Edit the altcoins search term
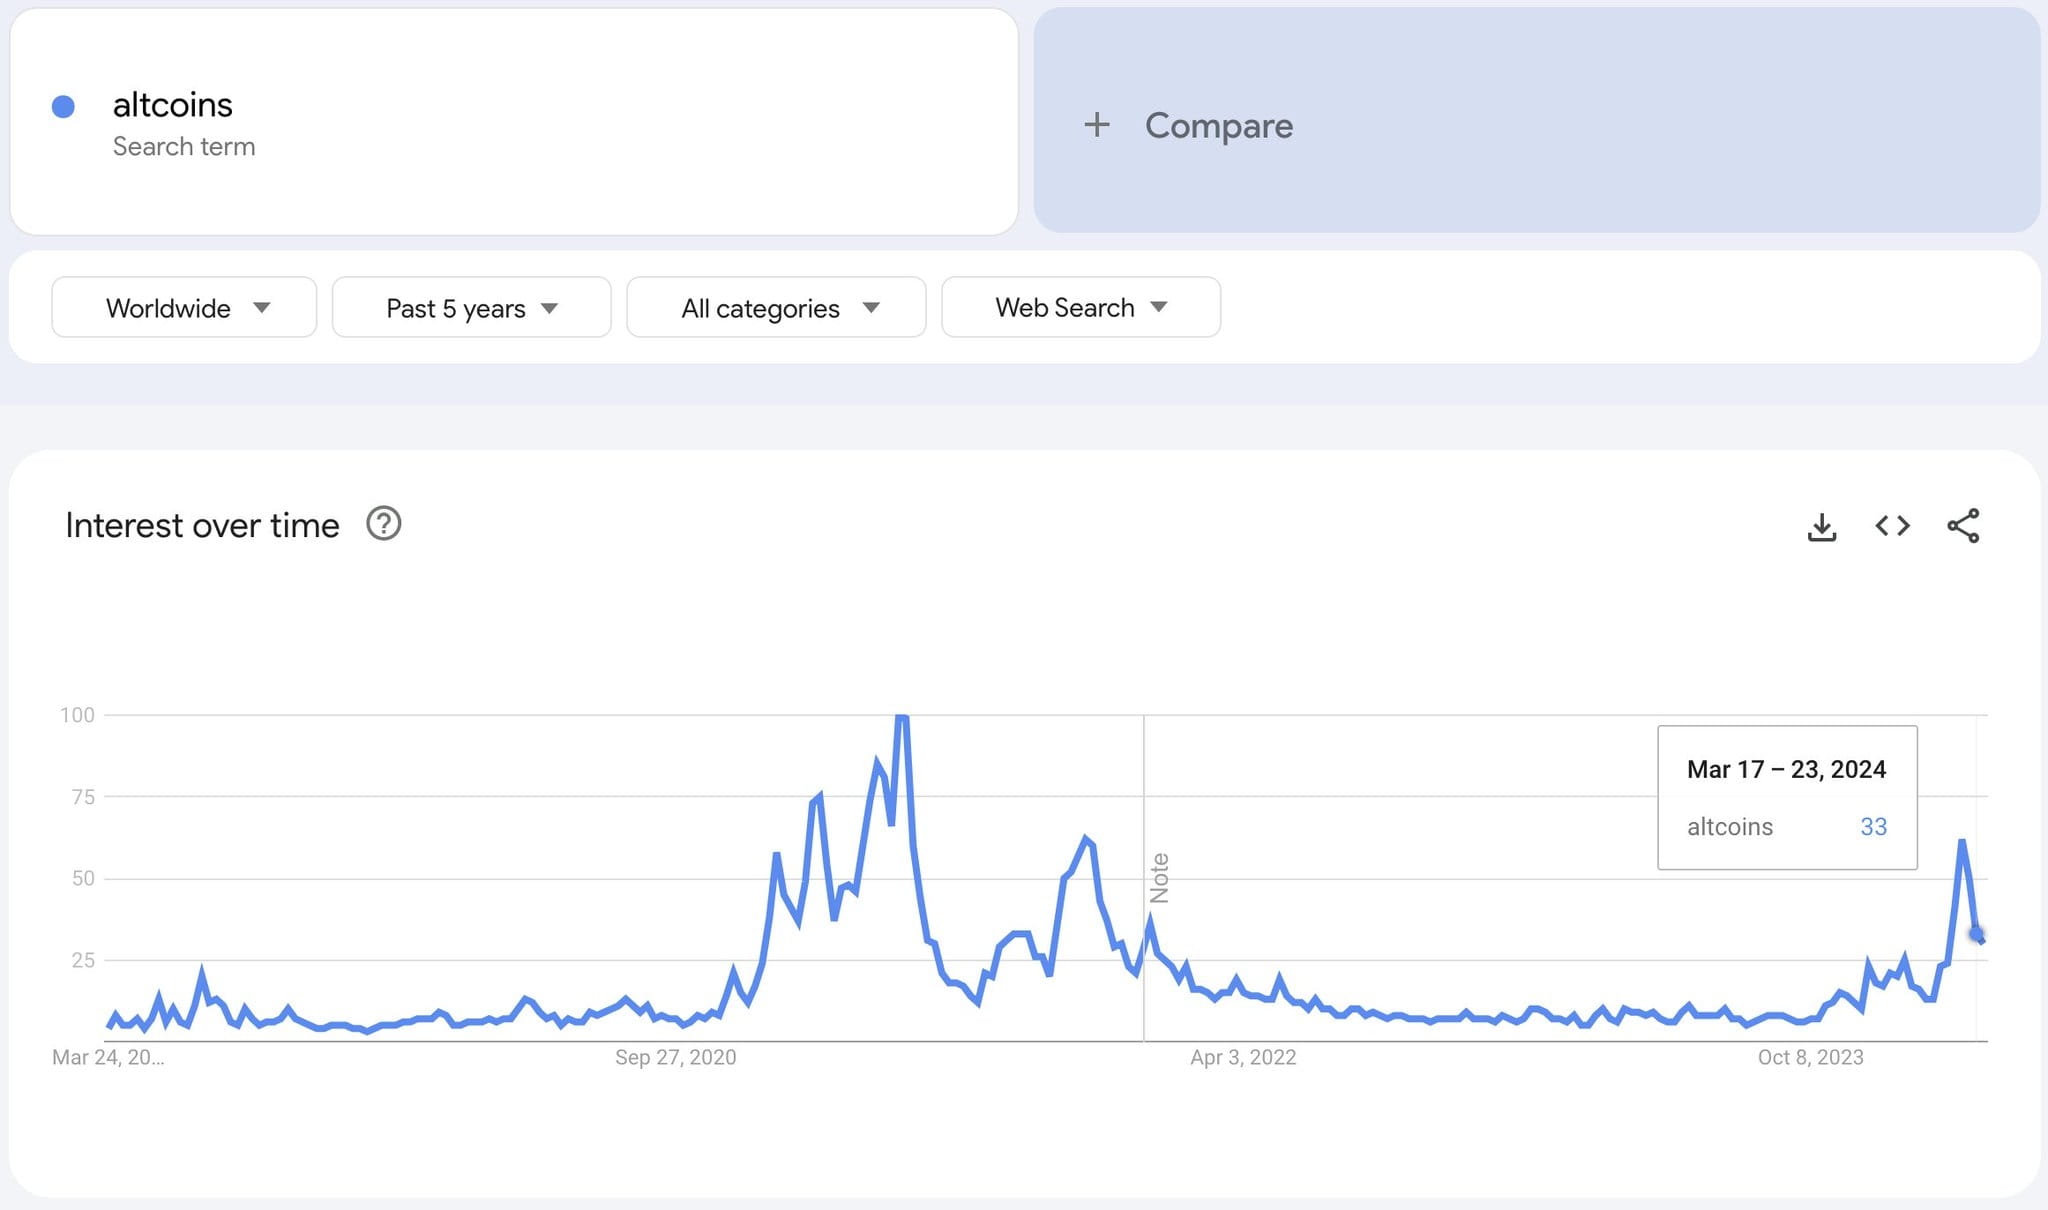Image resolution: width=2048 pixels, height=1210 pixels. [172, 105]
